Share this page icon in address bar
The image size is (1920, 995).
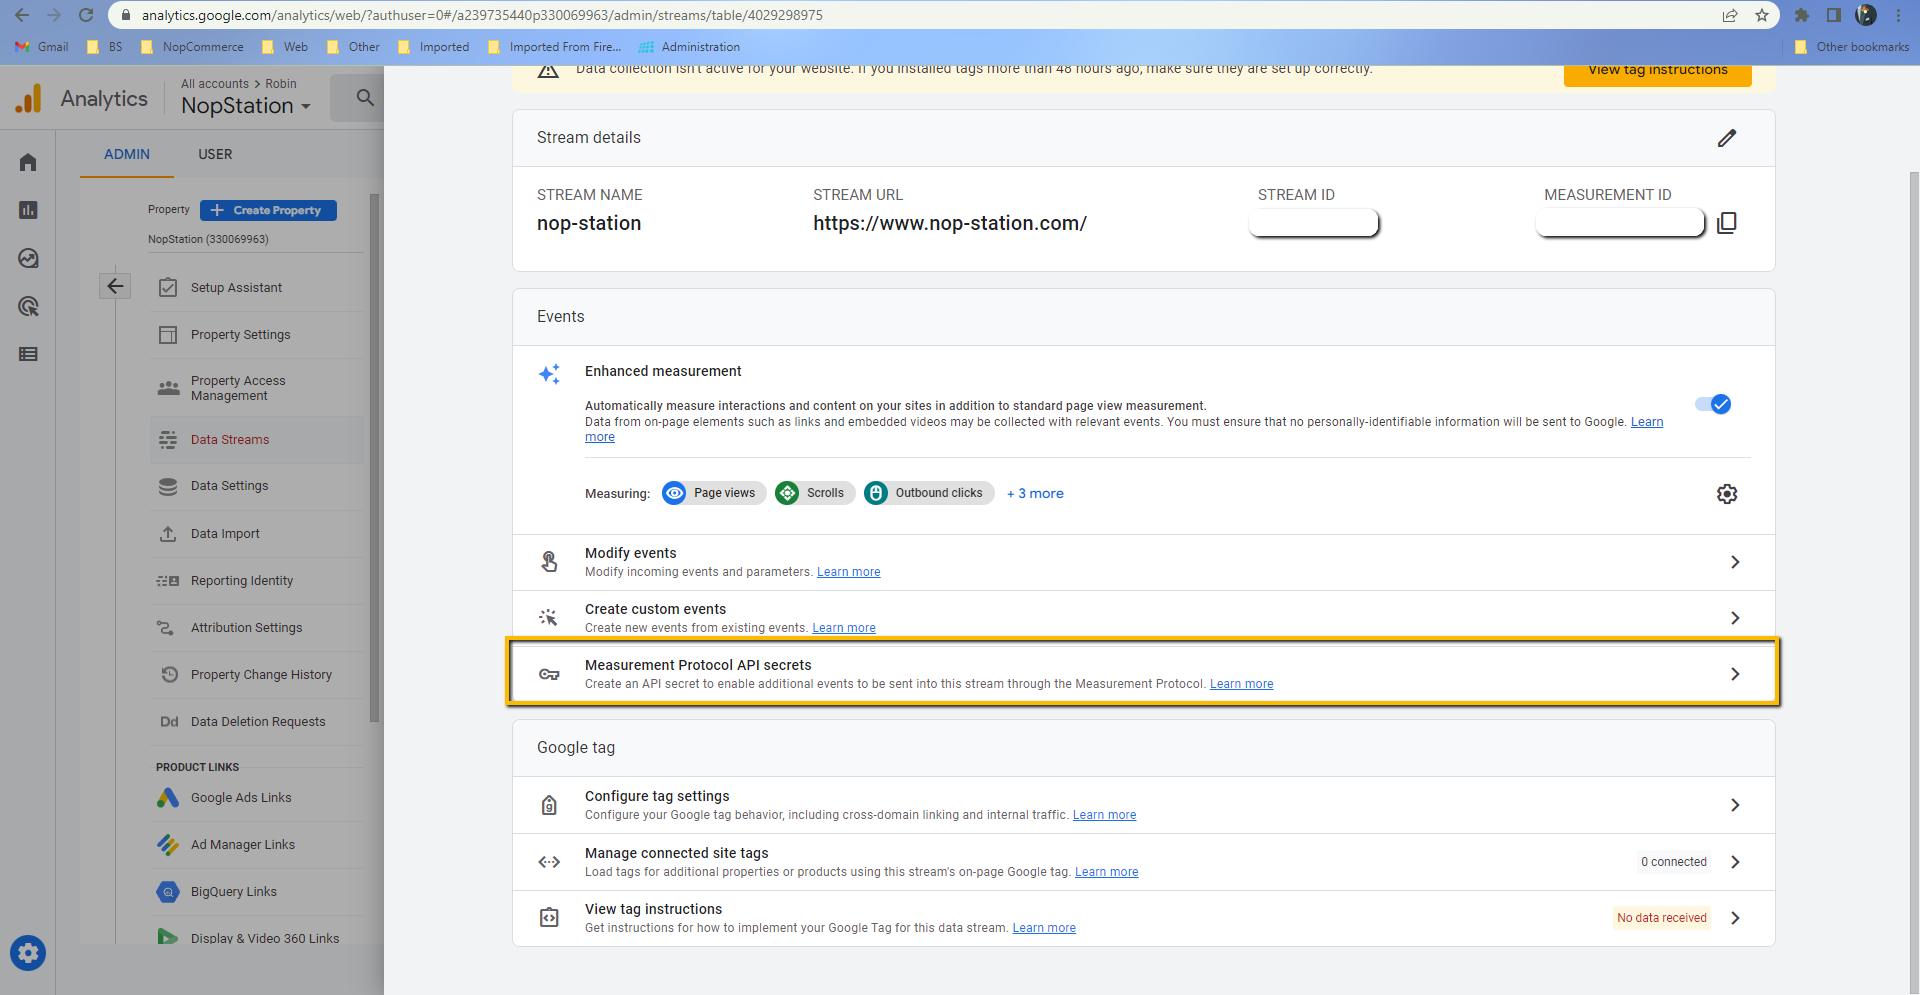(1730, 15)
